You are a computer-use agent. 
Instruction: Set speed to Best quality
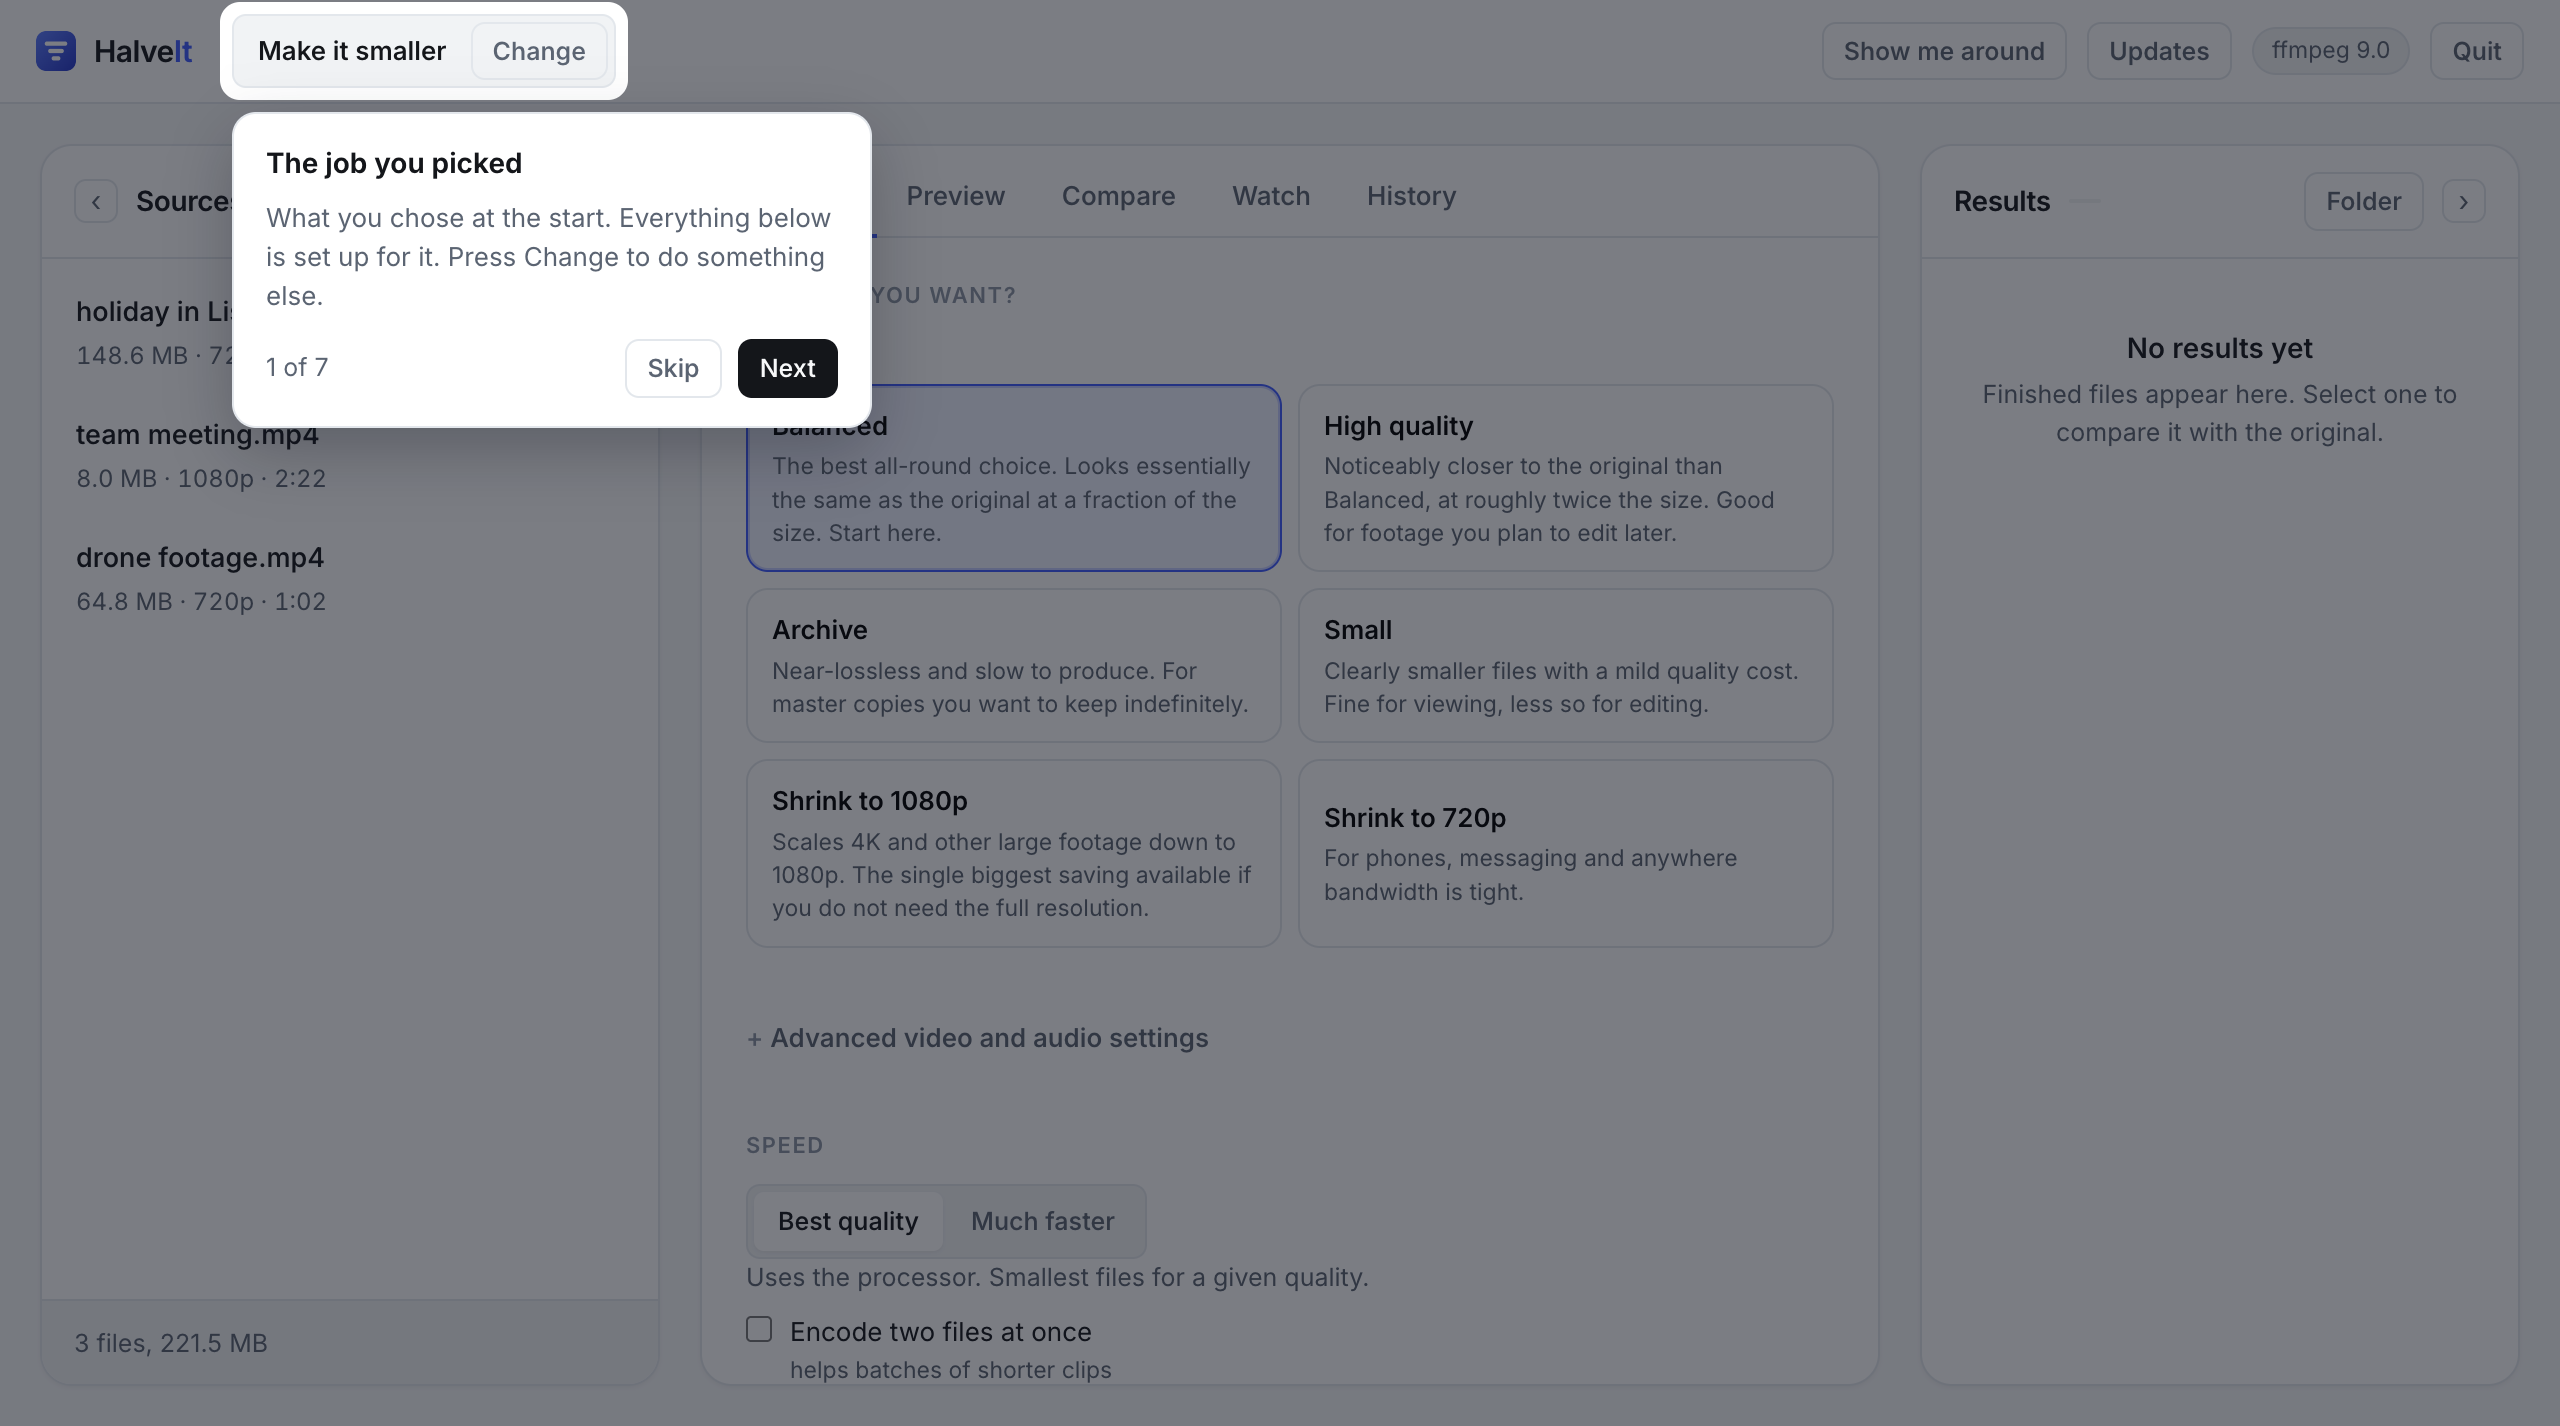click(x=848, y=1221)
